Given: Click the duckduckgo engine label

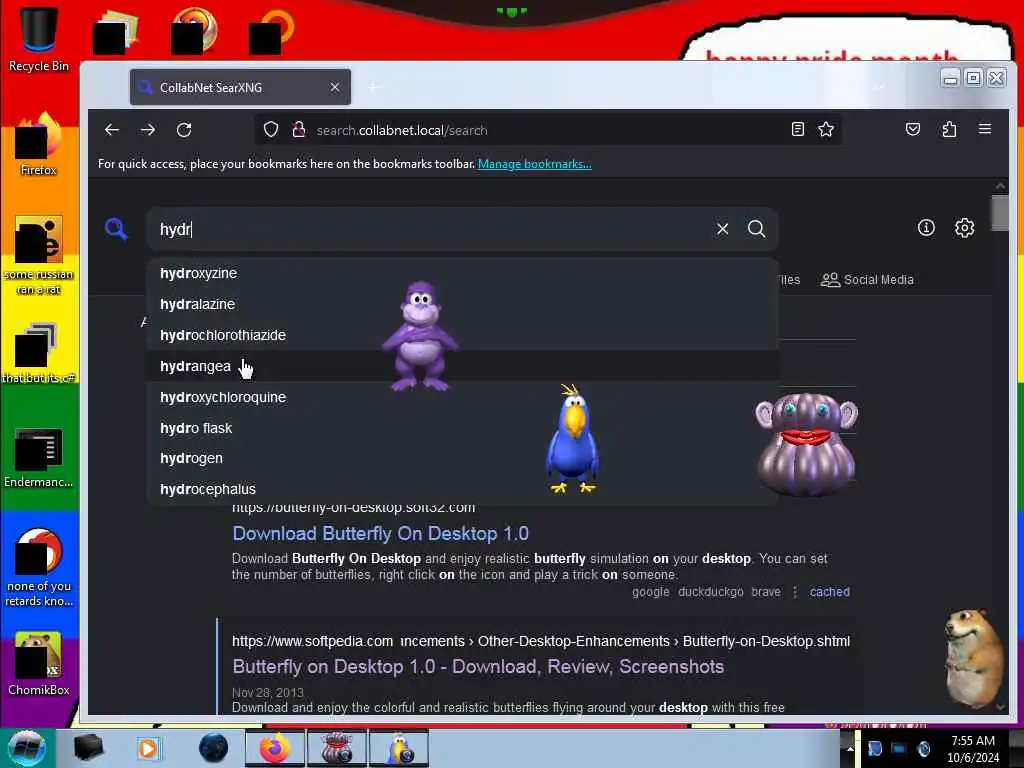Looking at the screenshot, I should pos(711,592).
